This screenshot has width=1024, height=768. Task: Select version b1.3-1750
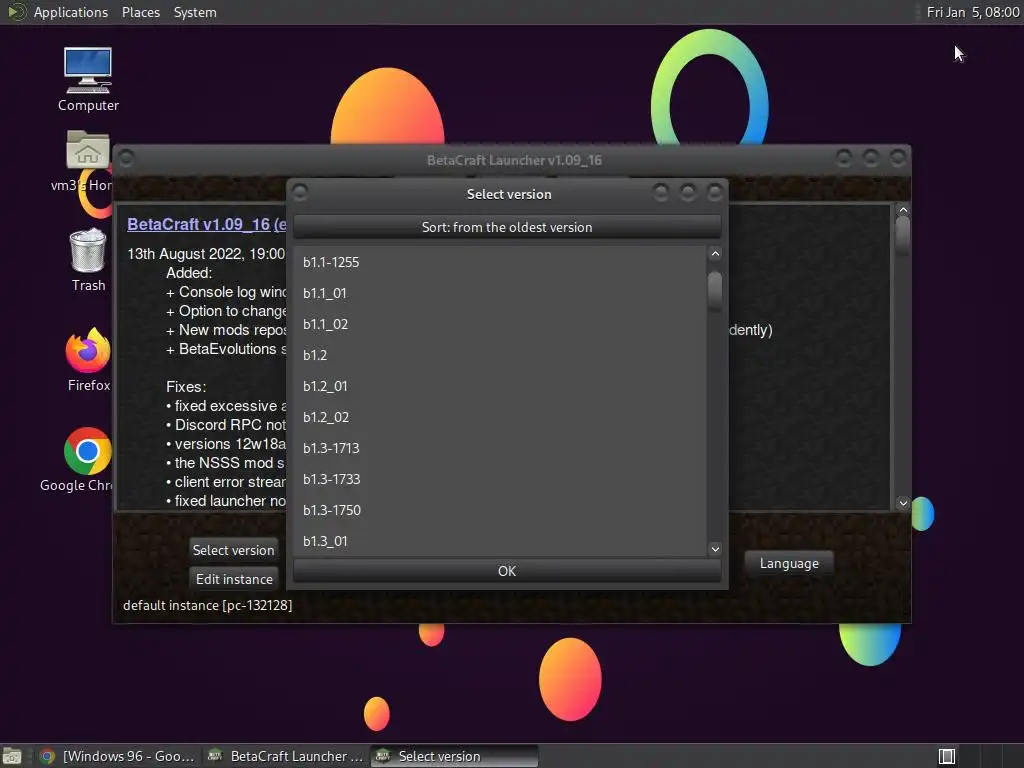click(x=500, y=510)
